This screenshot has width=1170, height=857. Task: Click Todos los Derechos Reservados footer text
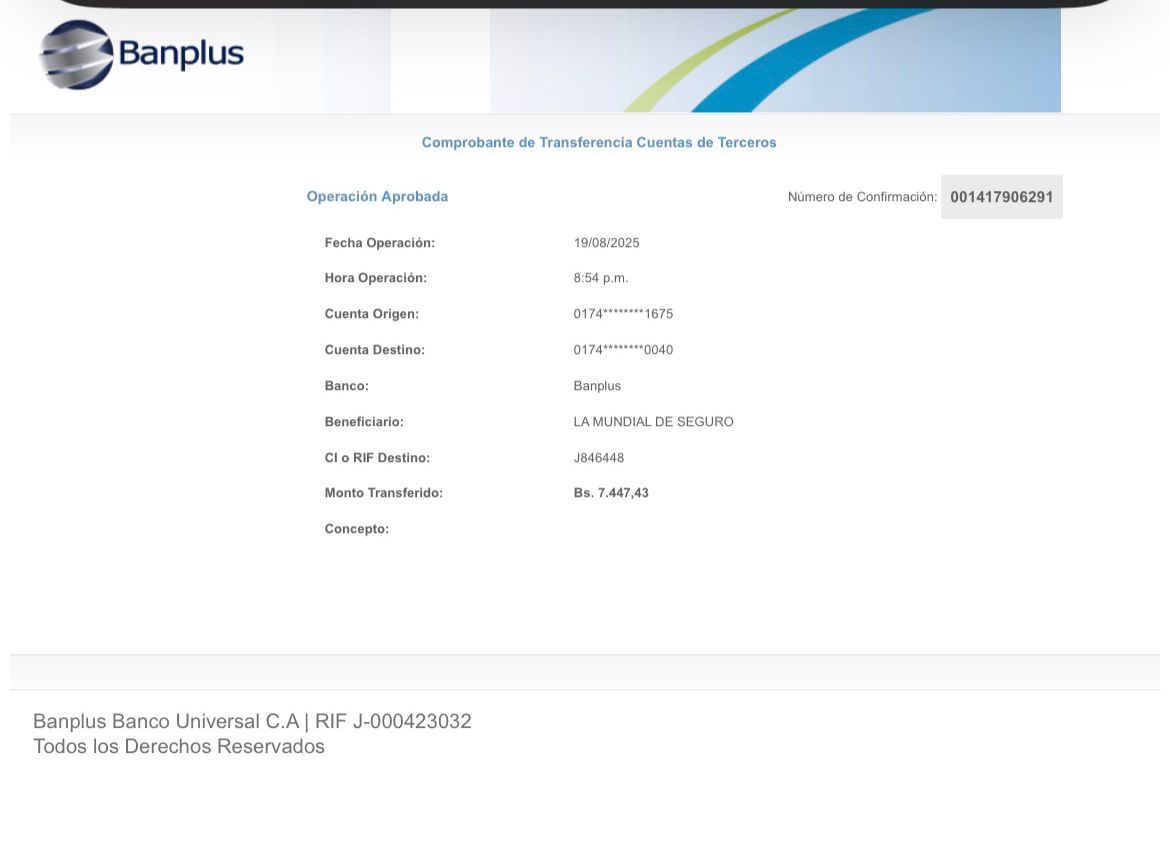coord(178,747)
